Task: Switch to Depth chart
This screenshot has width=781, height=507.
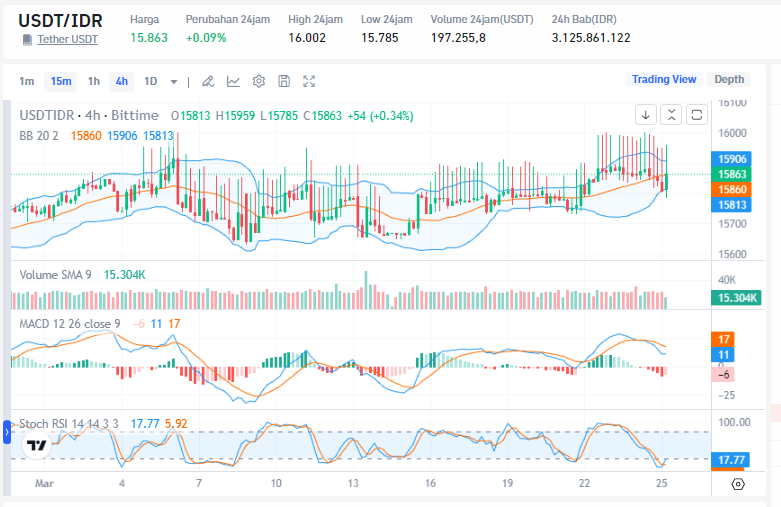Action: (729, 79)
